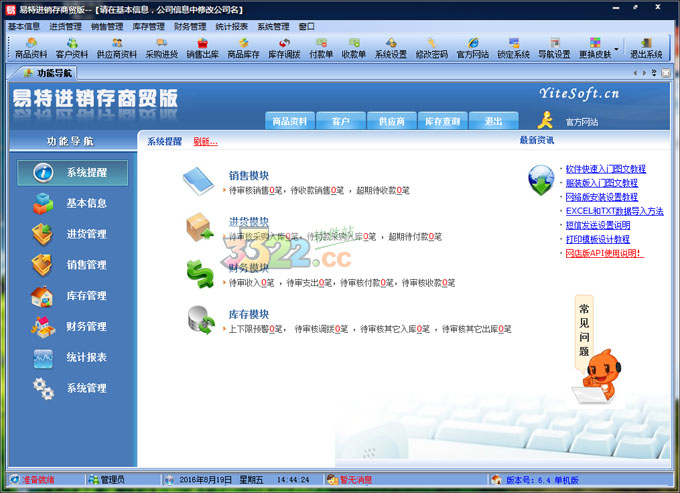Open EXCEL和TXT数据导入方法 link
The height and width of the screenshot is (493, 680).
coord(615,211)
